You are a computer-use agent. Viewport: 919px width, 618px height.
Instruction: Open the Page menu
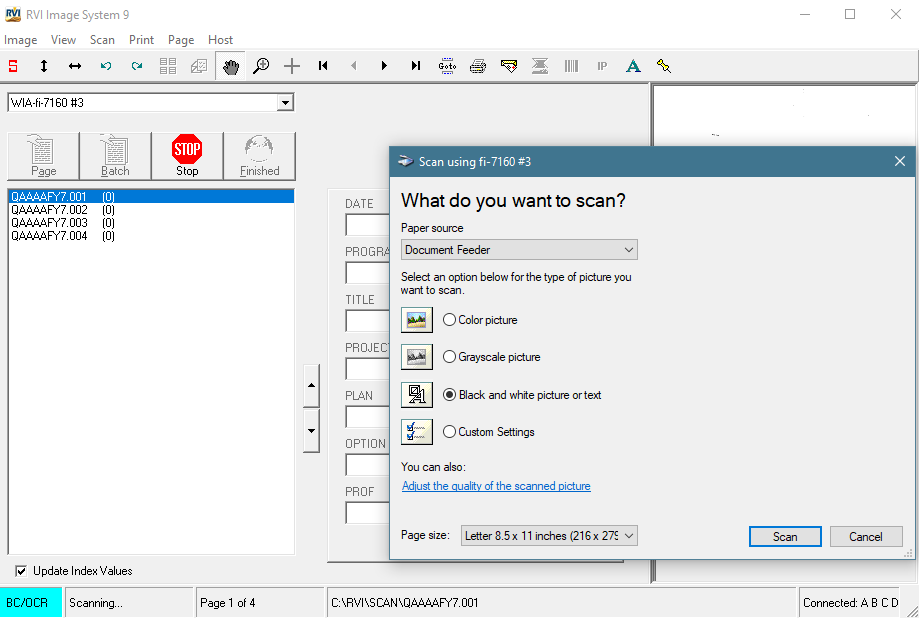tap(181, 40)
